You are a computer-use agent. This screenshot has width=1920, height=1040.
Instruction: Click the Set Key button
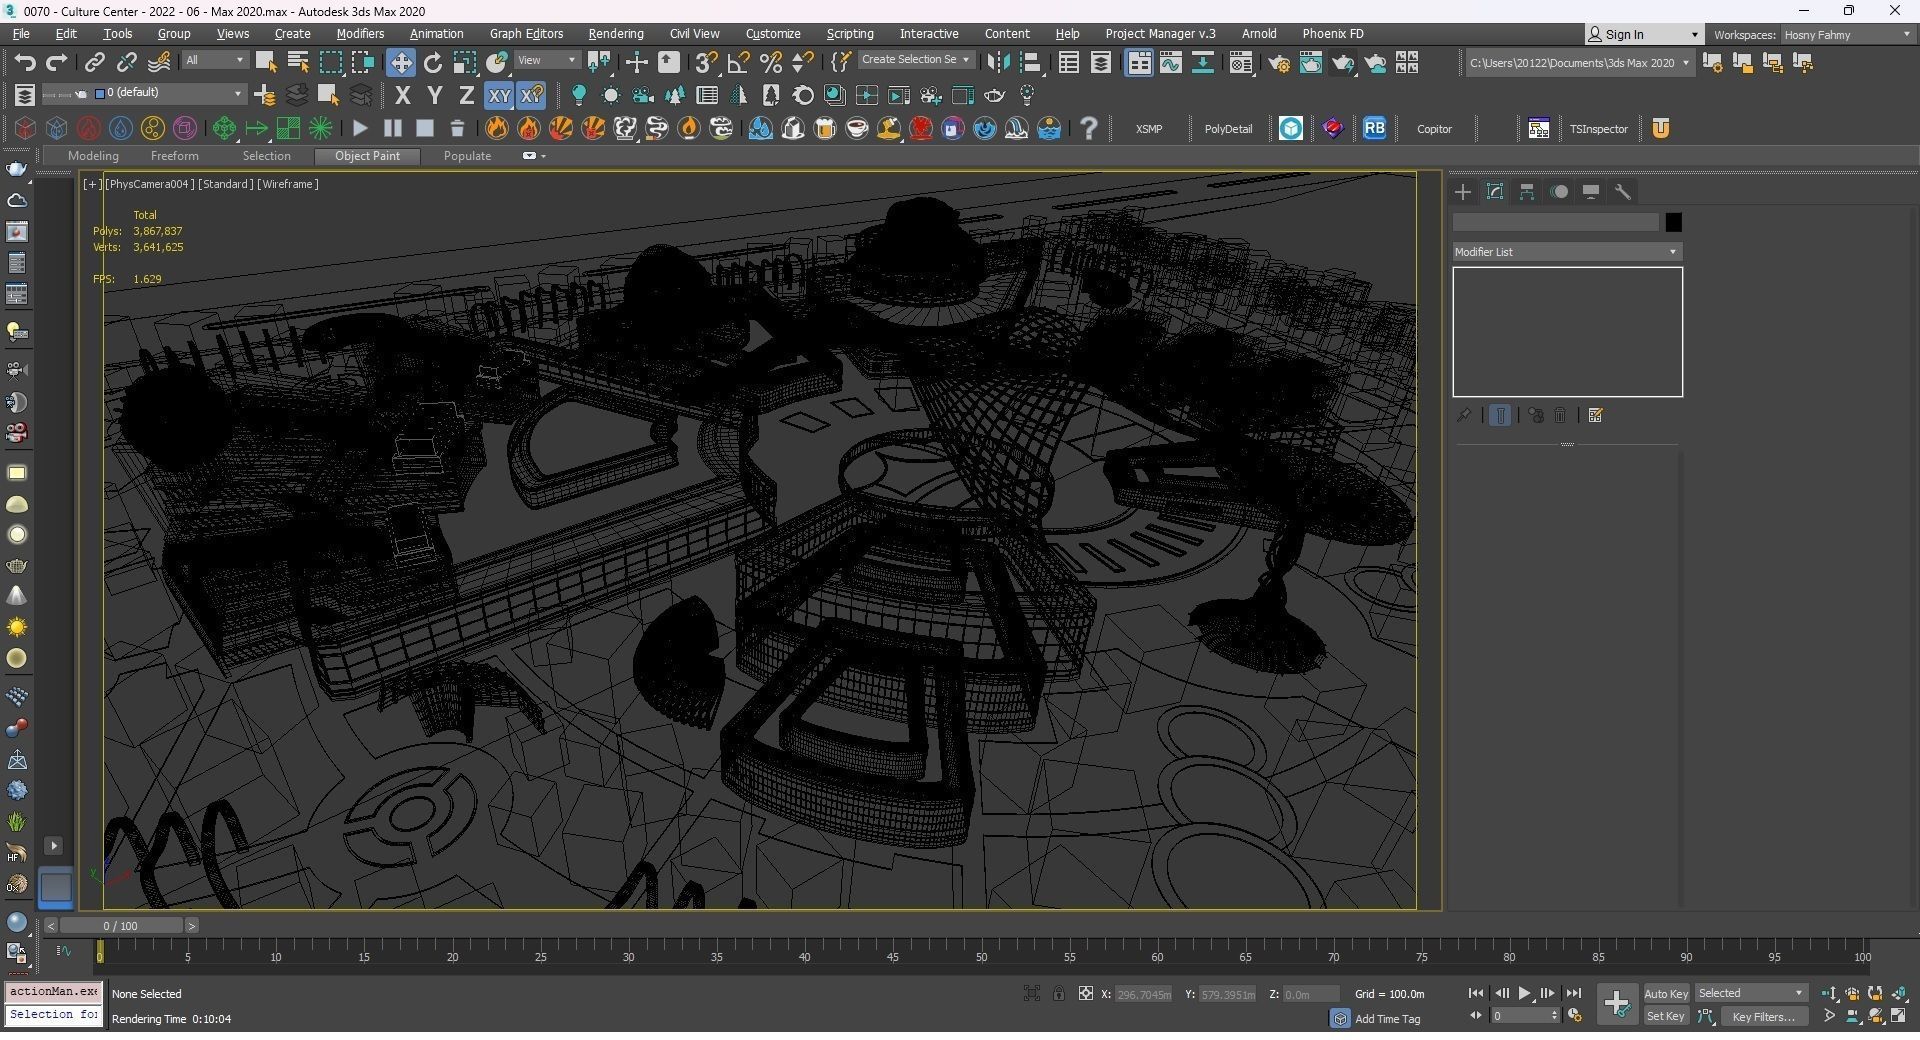[x=1666, y=1016]
